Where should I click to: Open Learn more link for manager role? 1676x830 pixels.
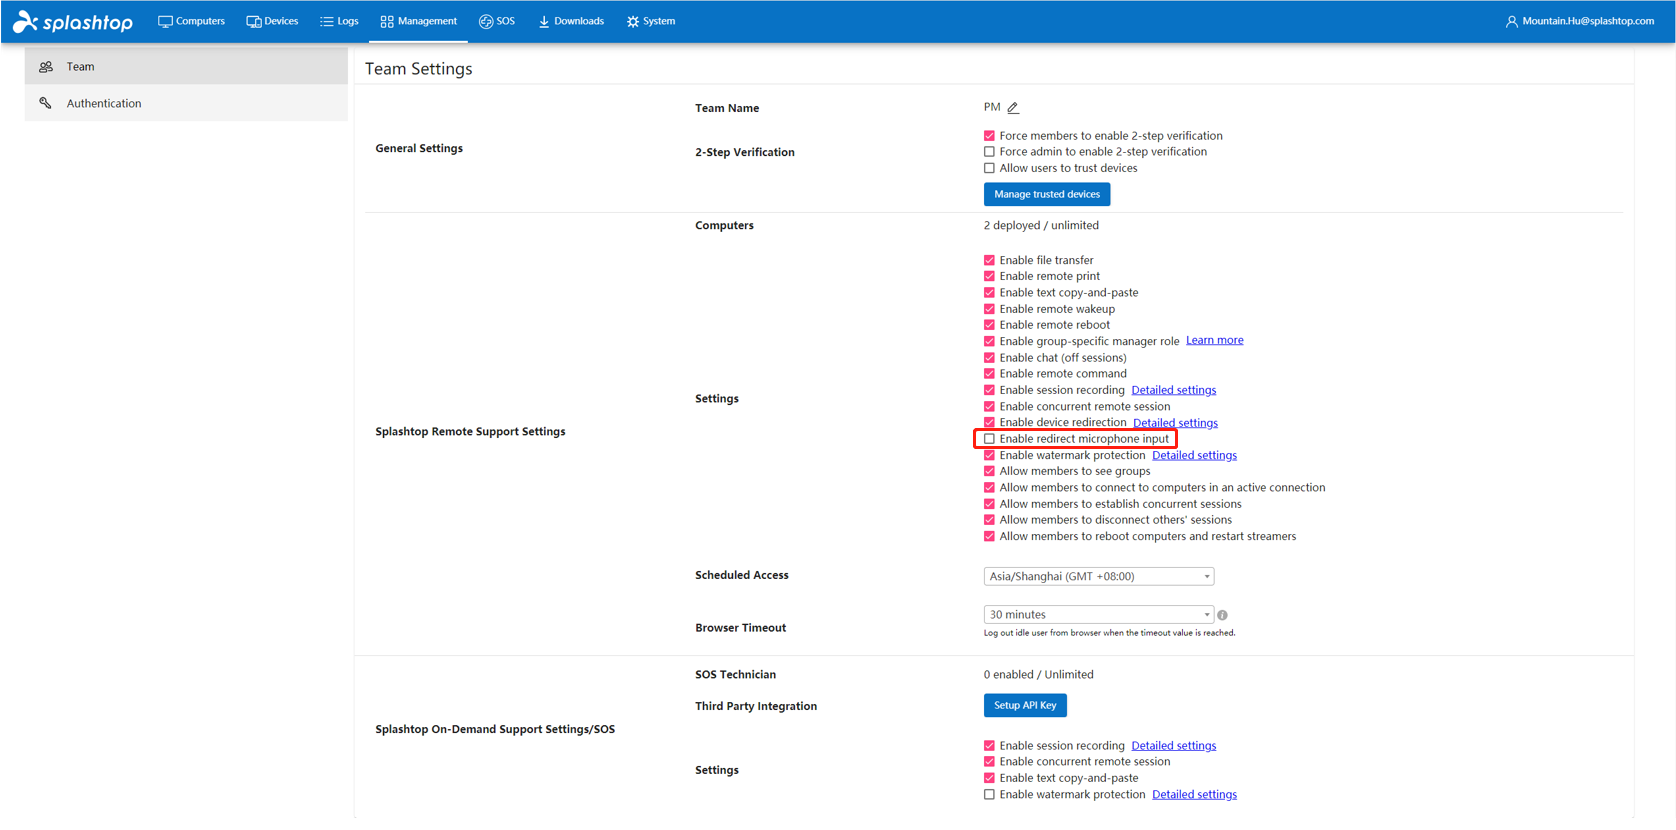pos(1214,340)
